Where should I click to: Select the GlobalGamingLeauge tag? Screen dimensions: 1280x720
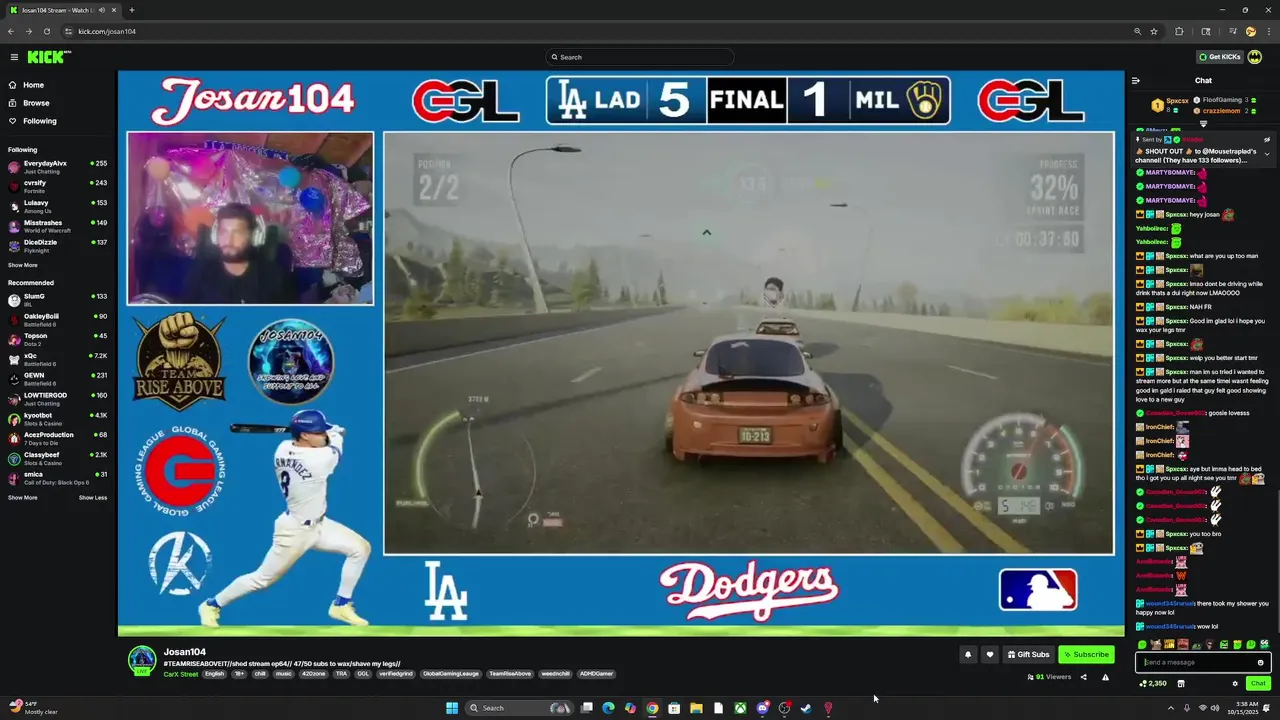point(451,674)
